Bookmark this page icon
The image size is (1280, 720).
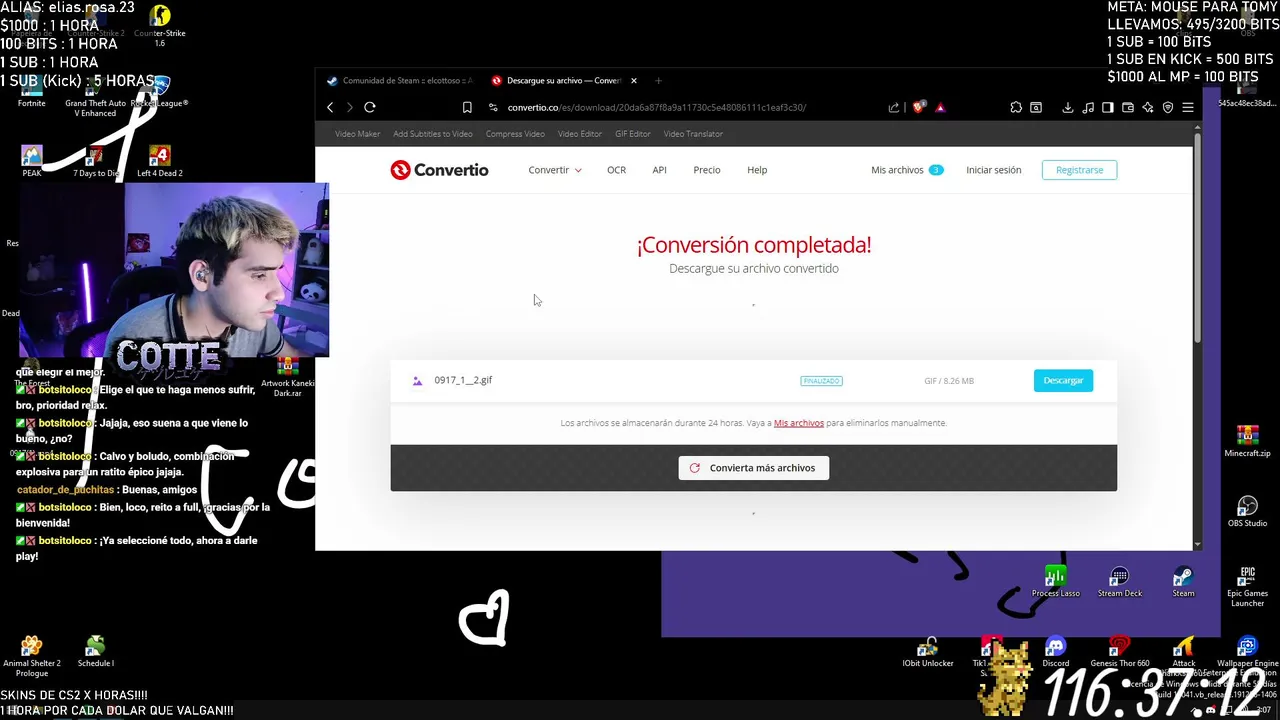tap(467, 107)
